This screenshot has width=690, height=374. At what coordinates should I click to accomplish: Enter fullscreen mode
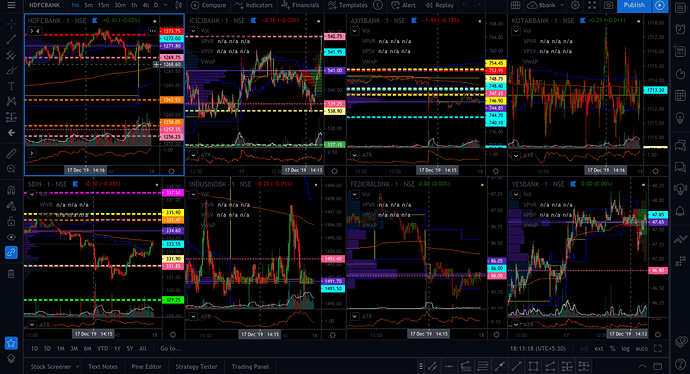click(592, 5)
